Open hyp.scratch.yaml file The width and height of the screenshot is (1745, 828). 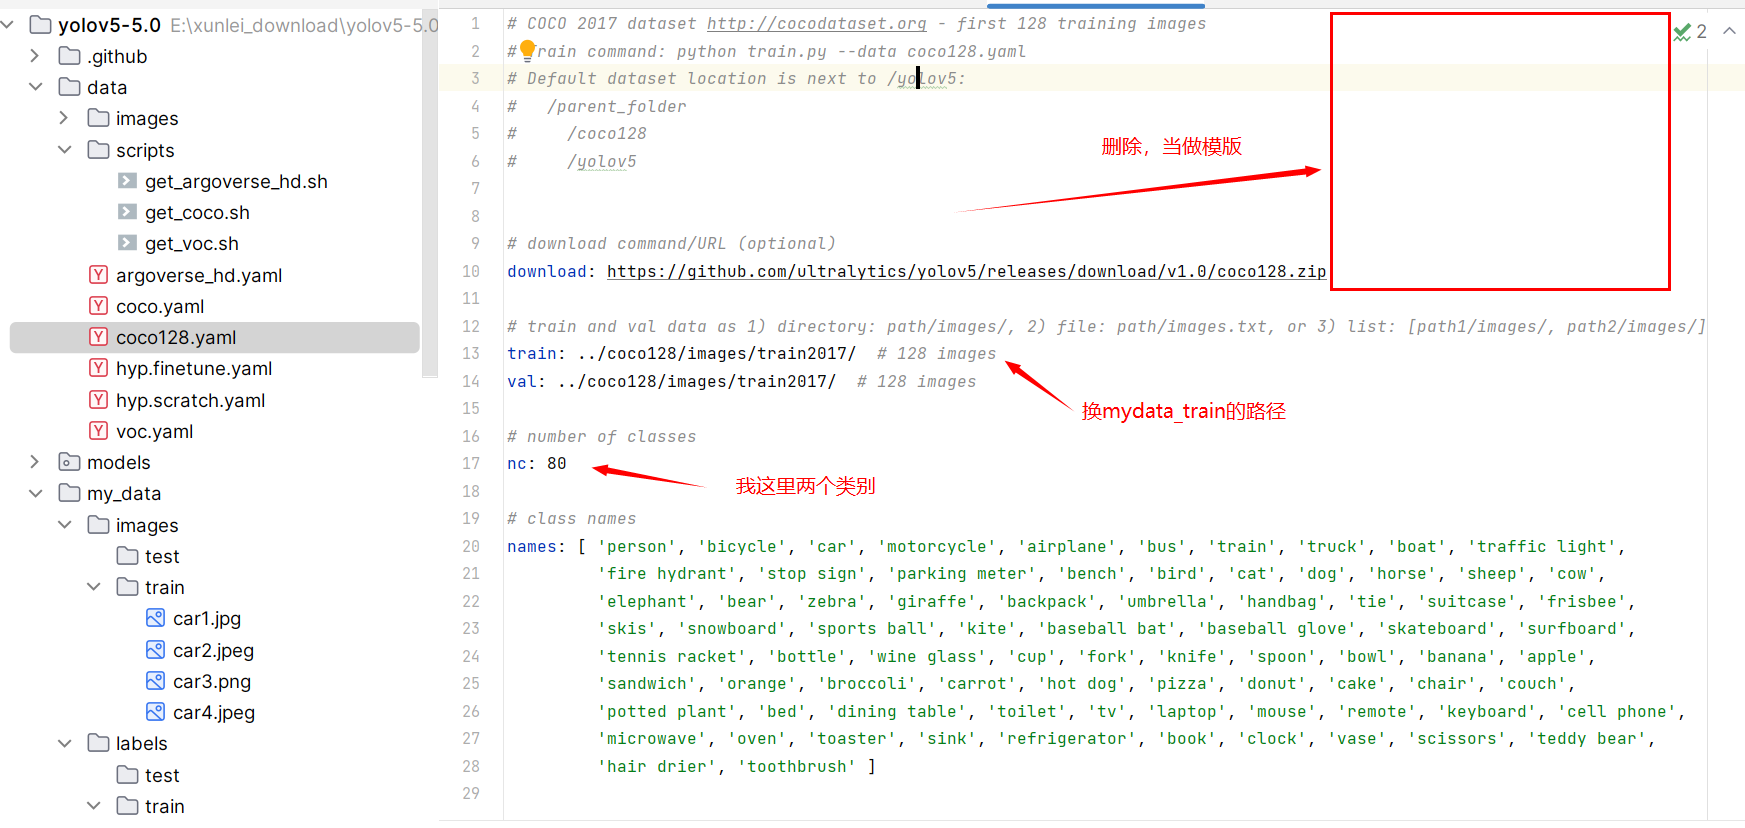point(190,400)
